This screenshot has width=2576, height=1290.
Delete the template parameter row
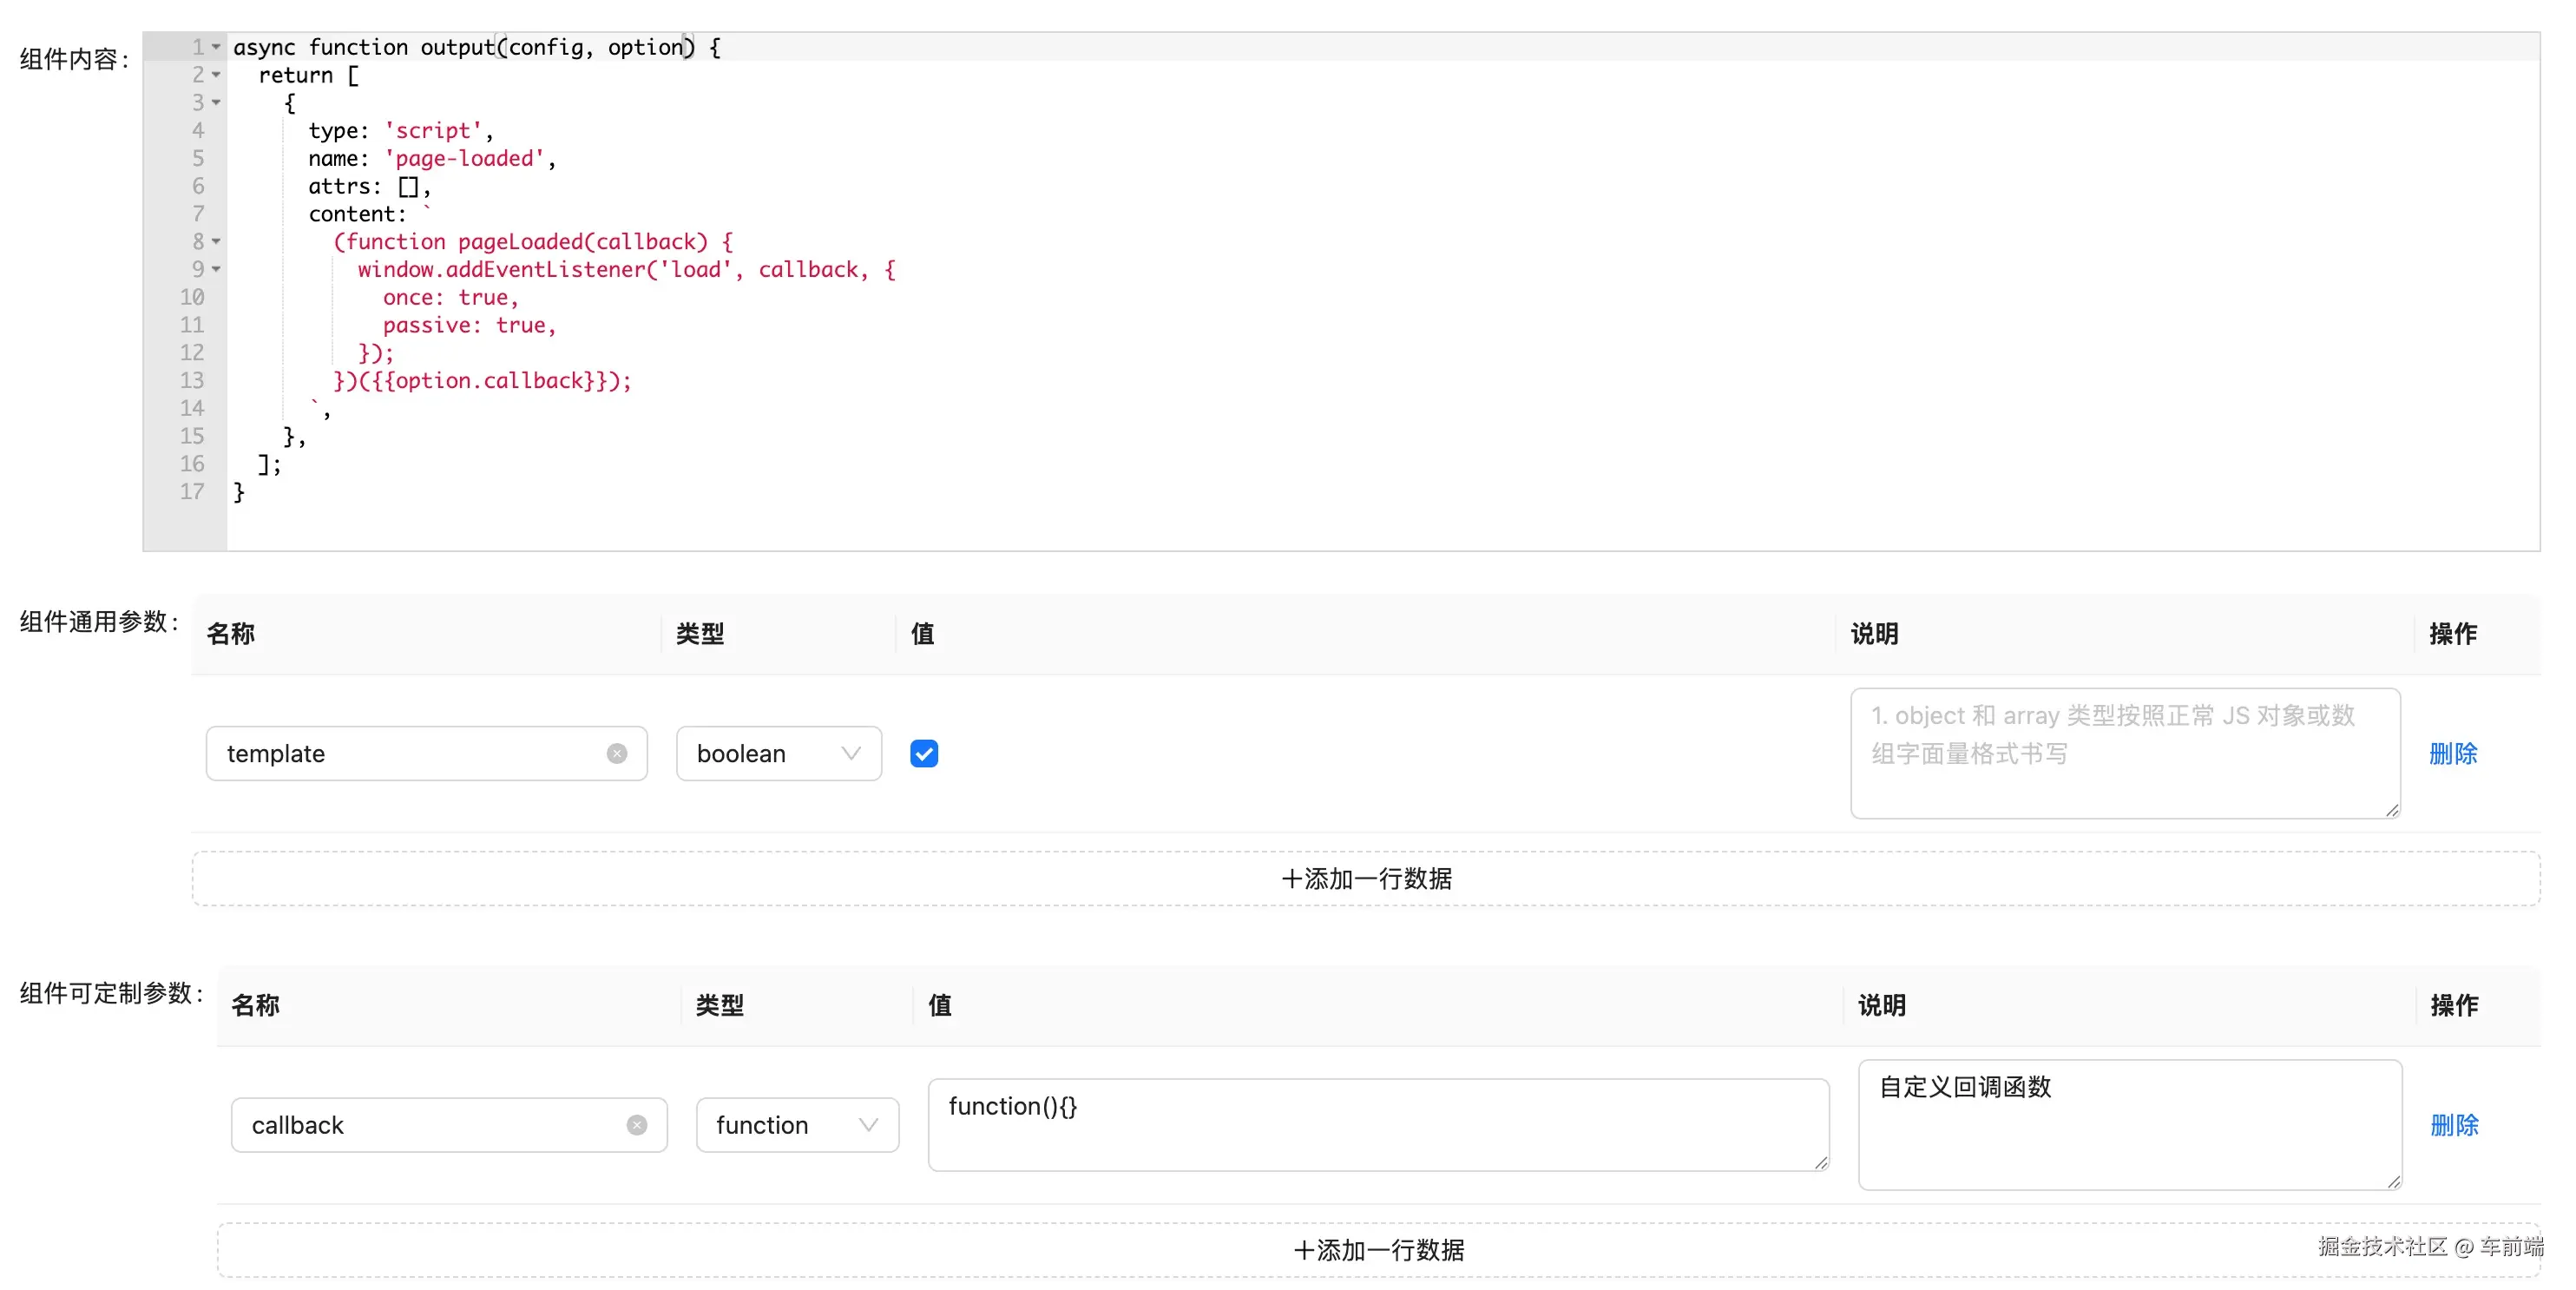[x=2452, y=753]
